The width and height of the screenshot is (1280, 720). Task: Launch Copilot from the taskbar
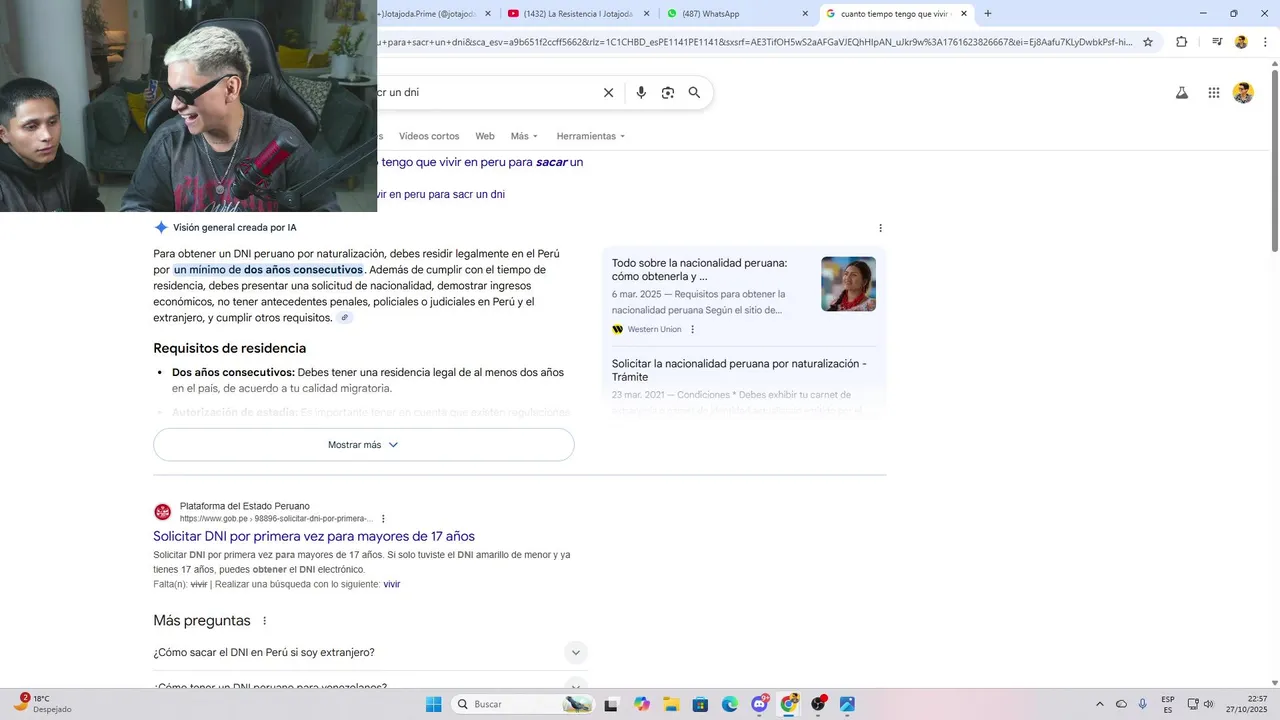[x=642, y=704]
